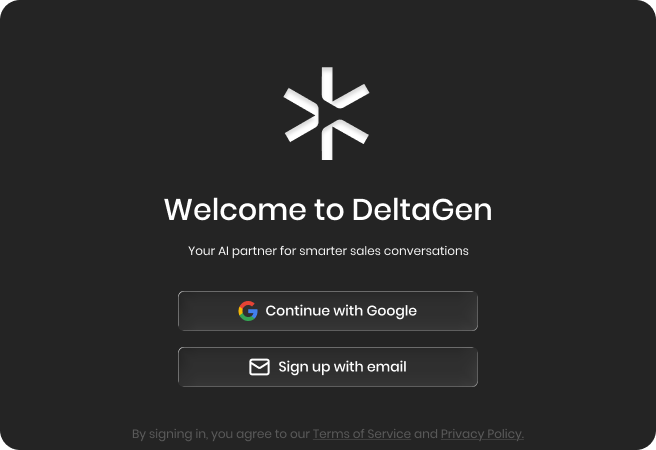Continue with Google sign-in

tap(328, 311)
